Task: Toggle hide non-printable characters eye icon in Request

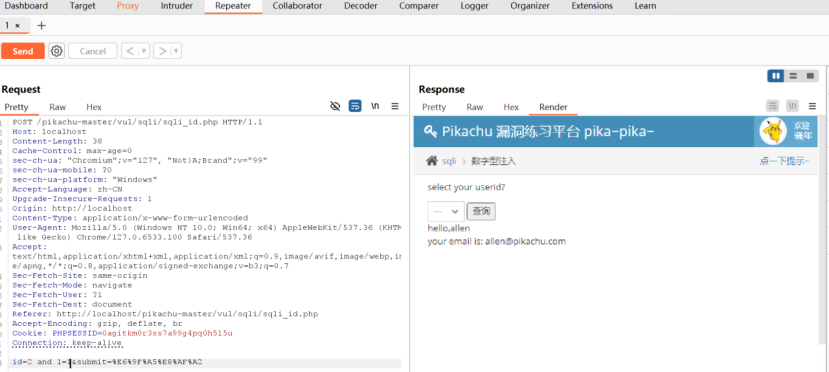Action: [335, 106]
